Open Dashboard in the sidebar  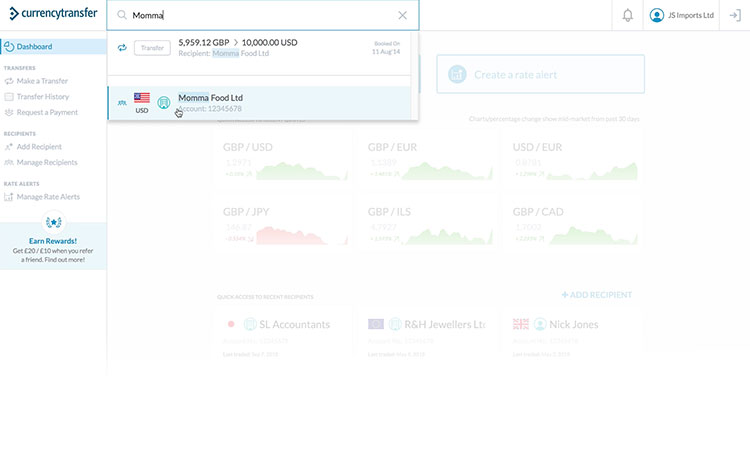tap(34, 46)
